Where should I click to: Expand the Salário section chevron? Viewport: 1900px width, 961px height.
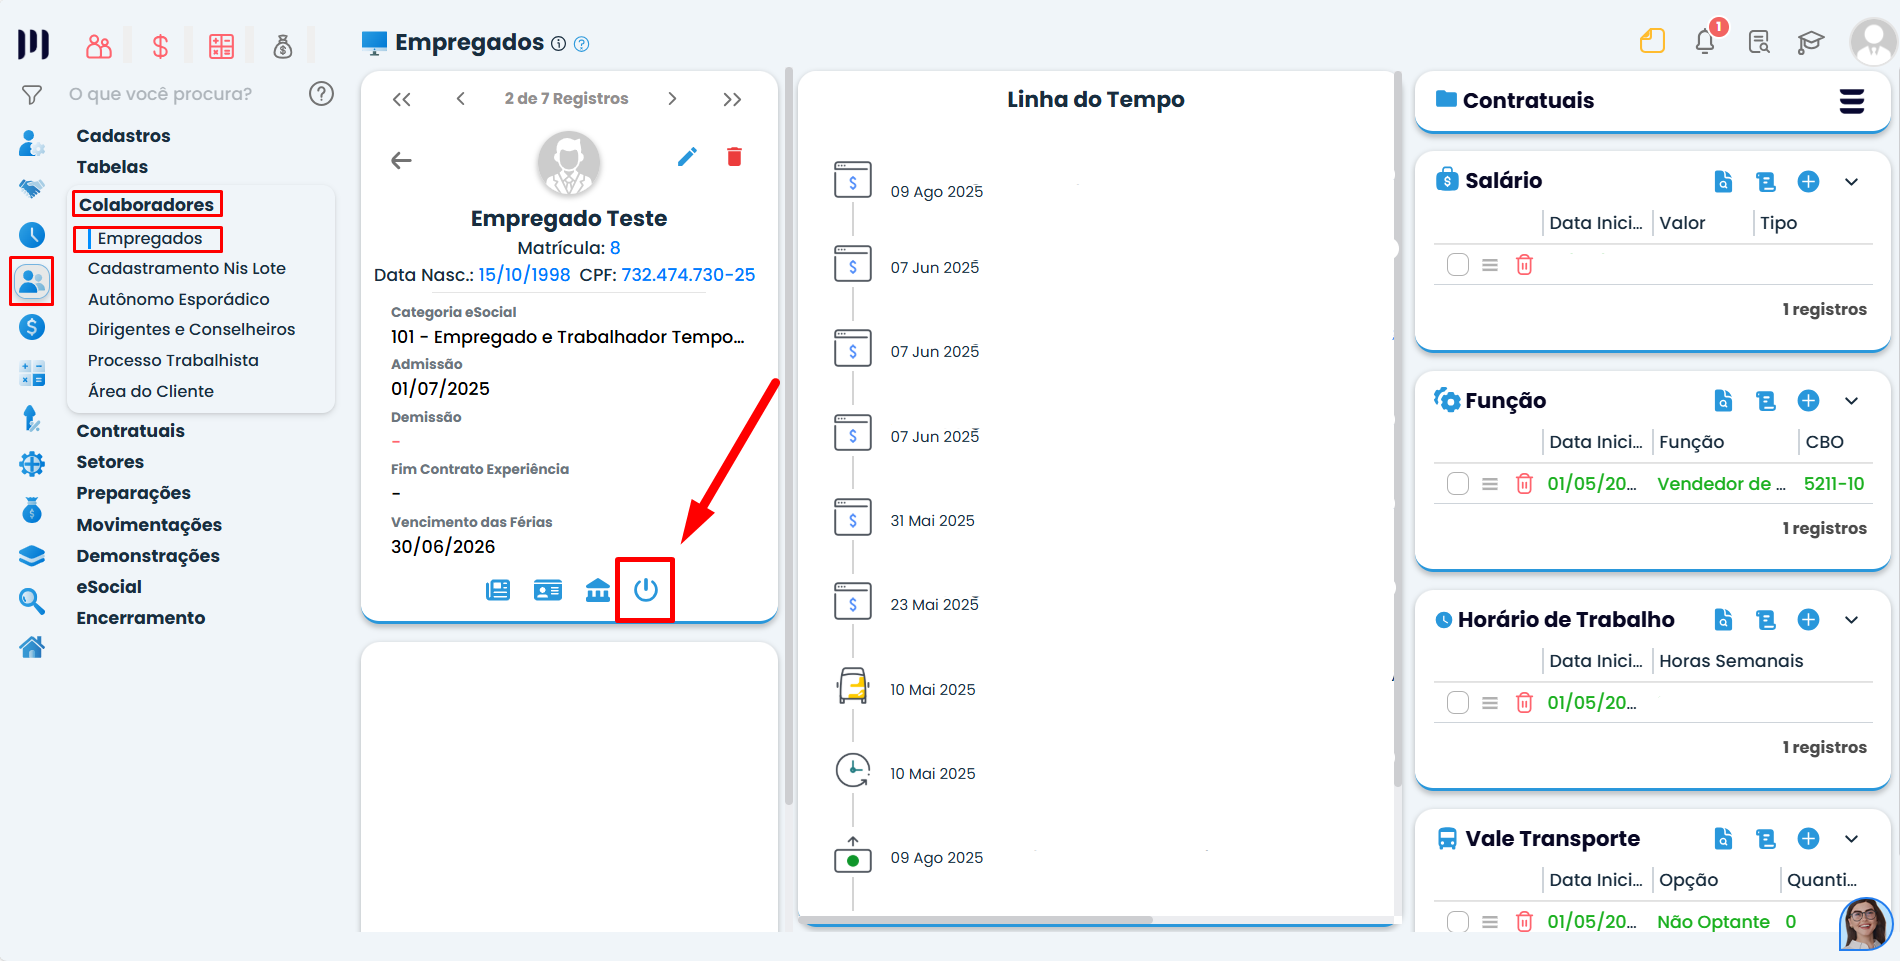pos(1851,182)
